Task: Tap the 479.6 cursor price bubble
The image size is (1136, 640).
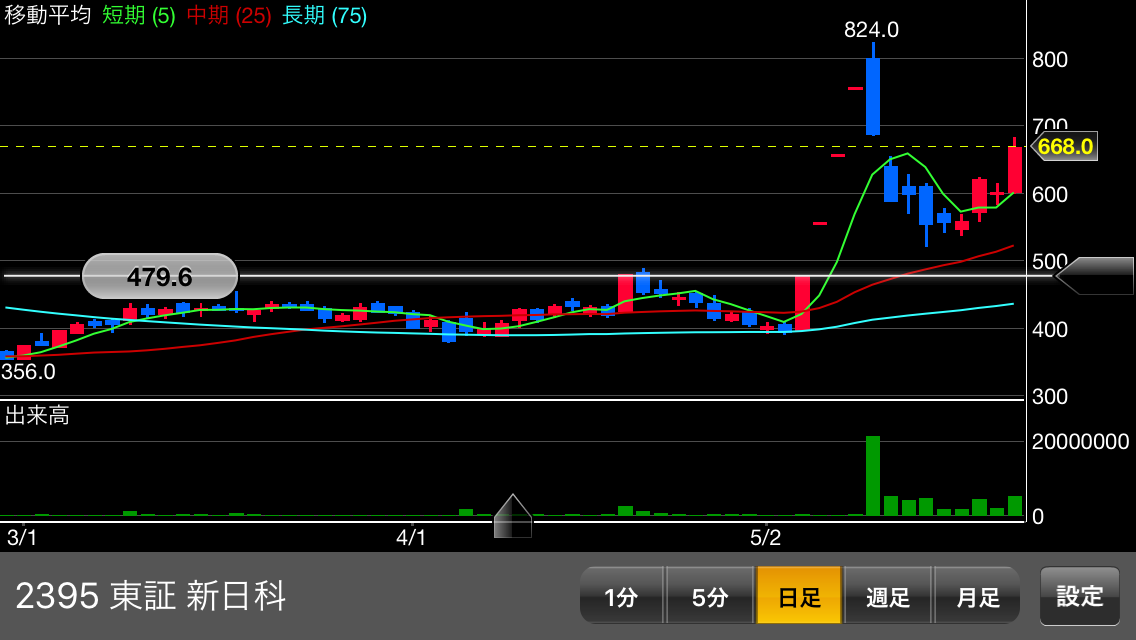Action: pyautogui.click(x=160, y=277)
